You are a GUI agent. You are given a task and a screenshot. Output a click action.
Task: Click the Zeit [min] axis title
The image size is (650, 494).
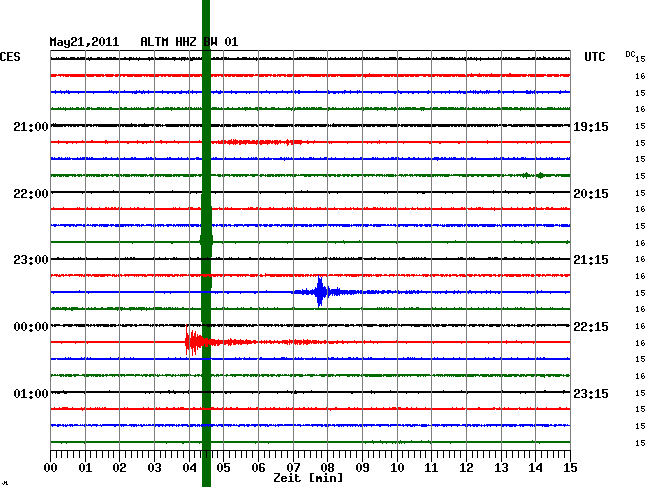(308, 478)
